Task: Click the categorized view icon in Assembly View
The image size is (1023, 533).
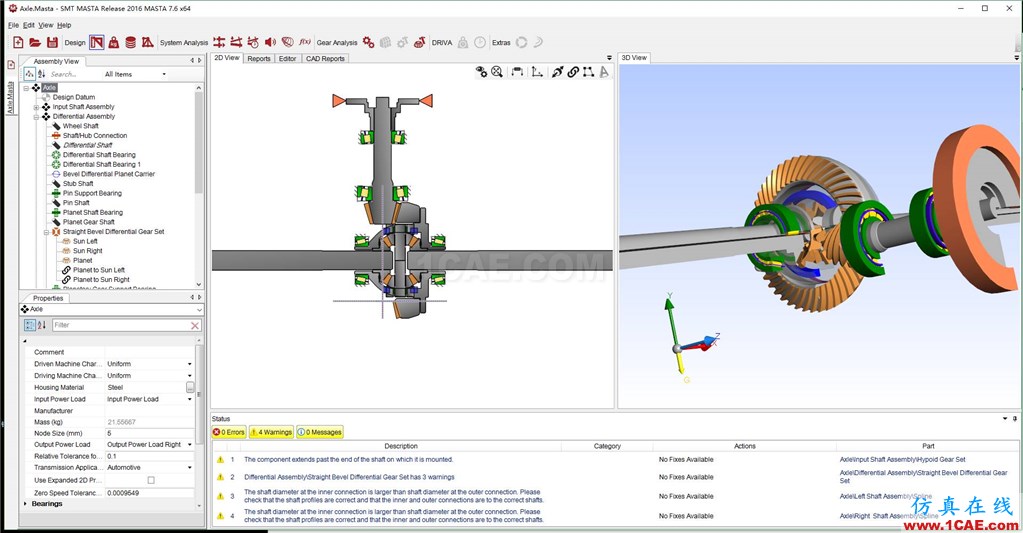Action: click(x=30, y=74)
